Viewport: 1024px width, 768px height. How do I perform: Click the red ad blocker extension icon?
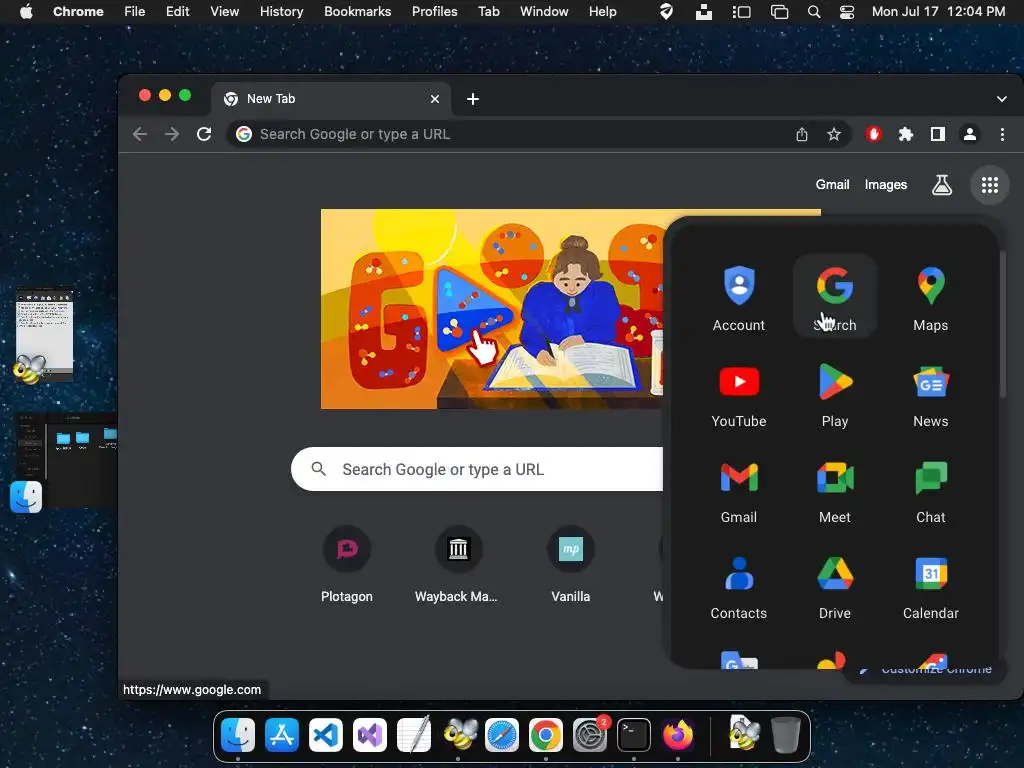point(873,134)
